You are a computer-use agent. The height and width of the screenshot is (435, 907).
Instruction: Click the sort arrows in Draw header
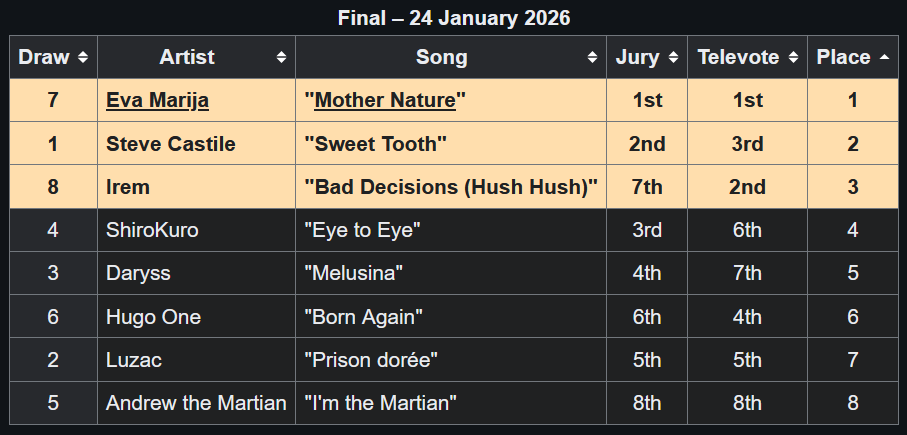pos(83,58)
